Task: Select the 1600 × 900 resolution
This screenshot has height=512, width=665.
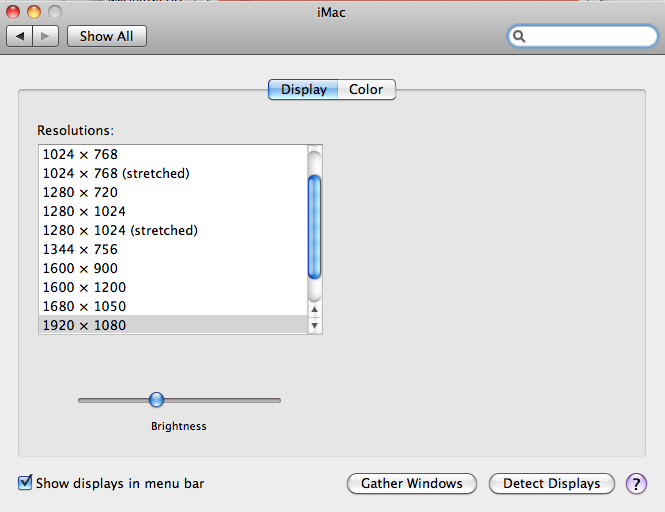Action: point(173,269)
